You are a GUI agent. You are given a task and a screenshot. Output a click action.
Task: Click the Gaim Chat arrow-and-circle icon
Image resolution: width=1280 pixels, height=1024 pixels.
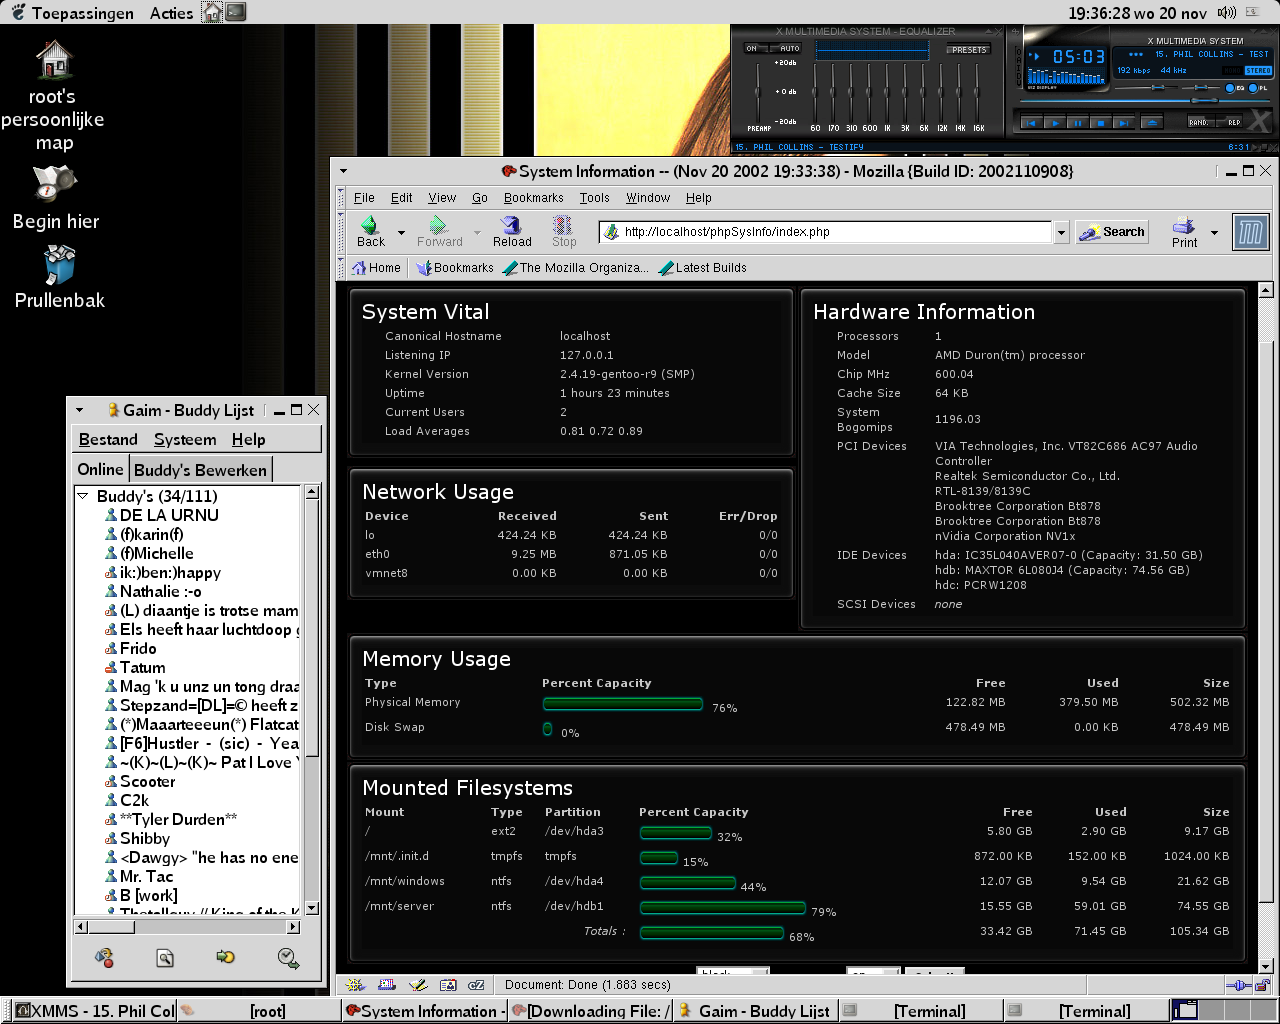(226, 957)
